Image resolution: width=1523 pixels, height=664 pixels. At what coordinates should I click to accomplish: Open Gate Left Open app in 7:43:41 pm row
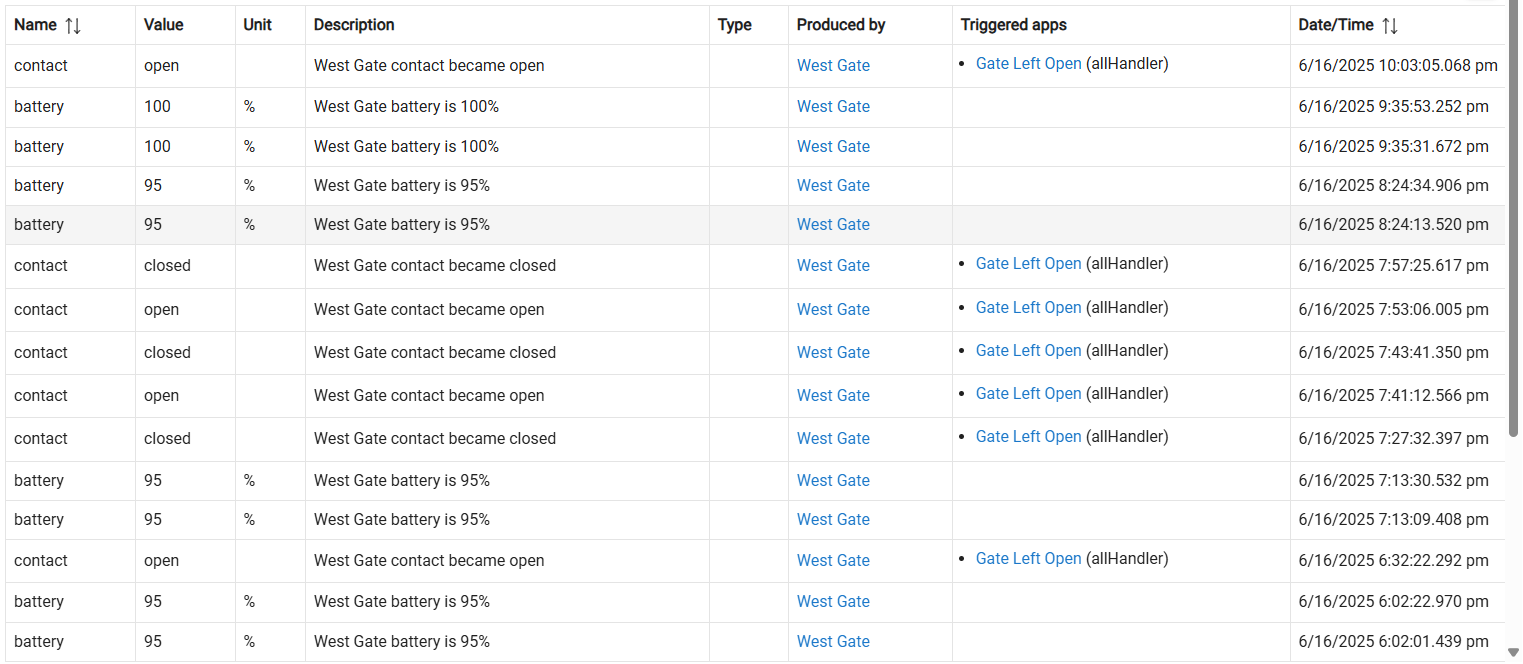(x=1028, y=351)
